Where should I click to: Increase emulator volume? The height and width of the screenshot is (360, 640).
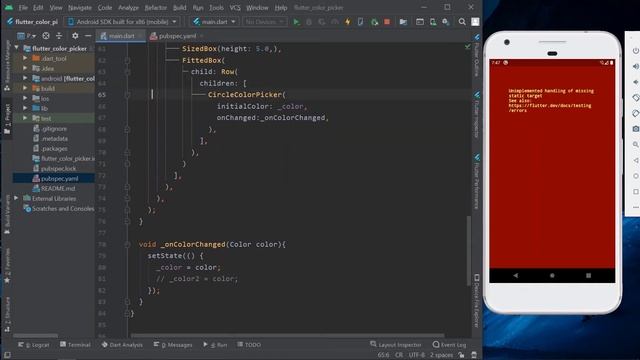pyautogui.click(x=636, y=67)
